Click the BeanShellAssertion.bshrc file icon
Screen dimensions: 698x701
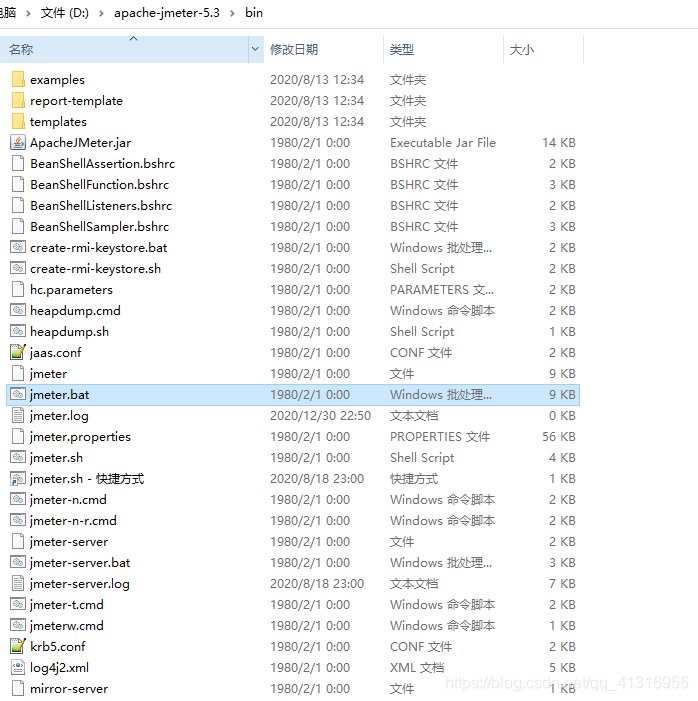pyautogui.click(x=18, y=164)
